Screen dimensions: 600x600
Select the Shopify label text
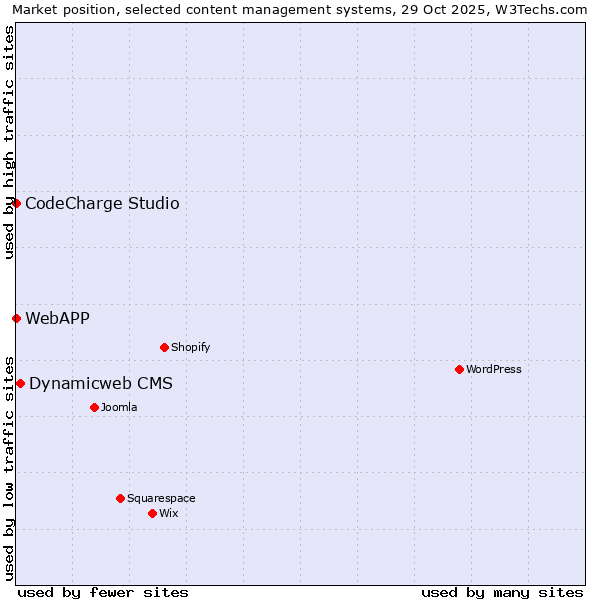click(190, 348)
